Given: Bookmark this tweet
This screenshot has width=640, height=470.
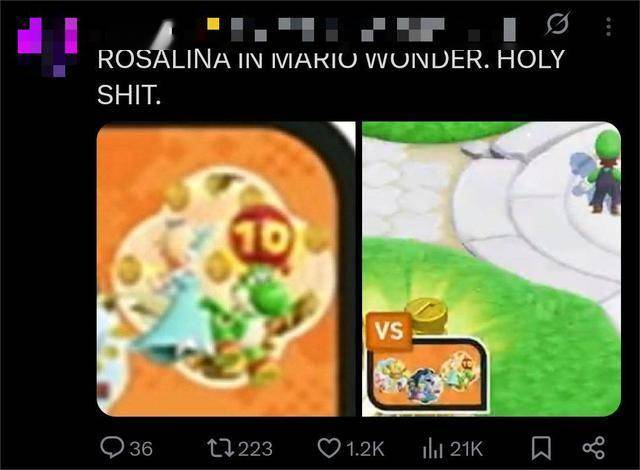Looking at the screenshot, I should pyautogui.click(x=541, y=448).
